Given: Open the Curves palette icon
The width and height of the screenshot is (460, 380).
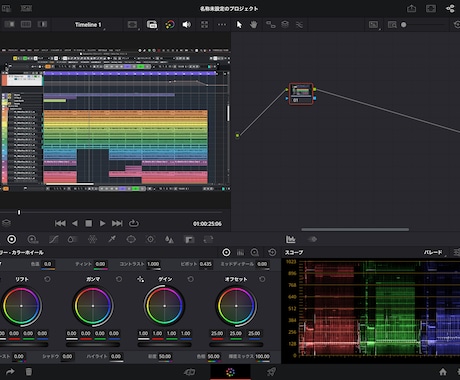Looking at the screenshot, I should tap(53, 239).
